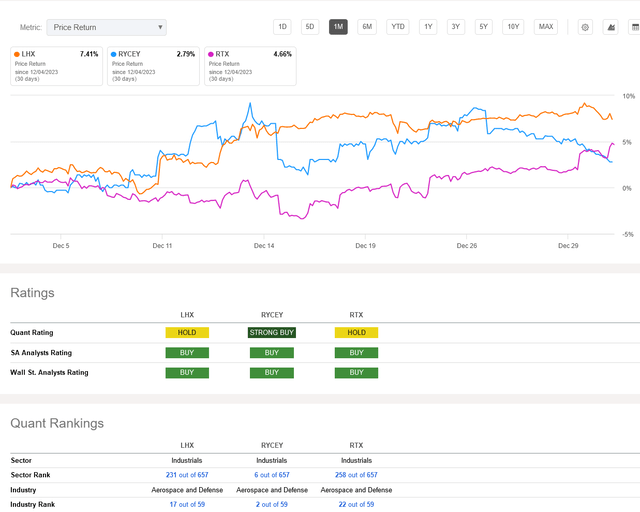Click RYCEY Quant Rating STRONG BUY badge
The width and height of the screenshot is (640, 512).
click(x=272, y=332)
